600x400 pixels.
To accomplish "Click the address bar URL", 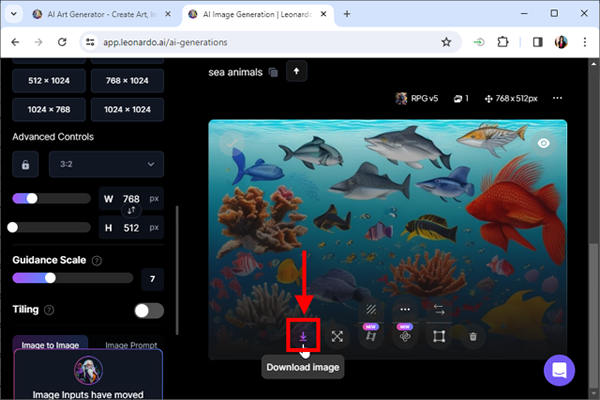I will [x=165, y=42].
